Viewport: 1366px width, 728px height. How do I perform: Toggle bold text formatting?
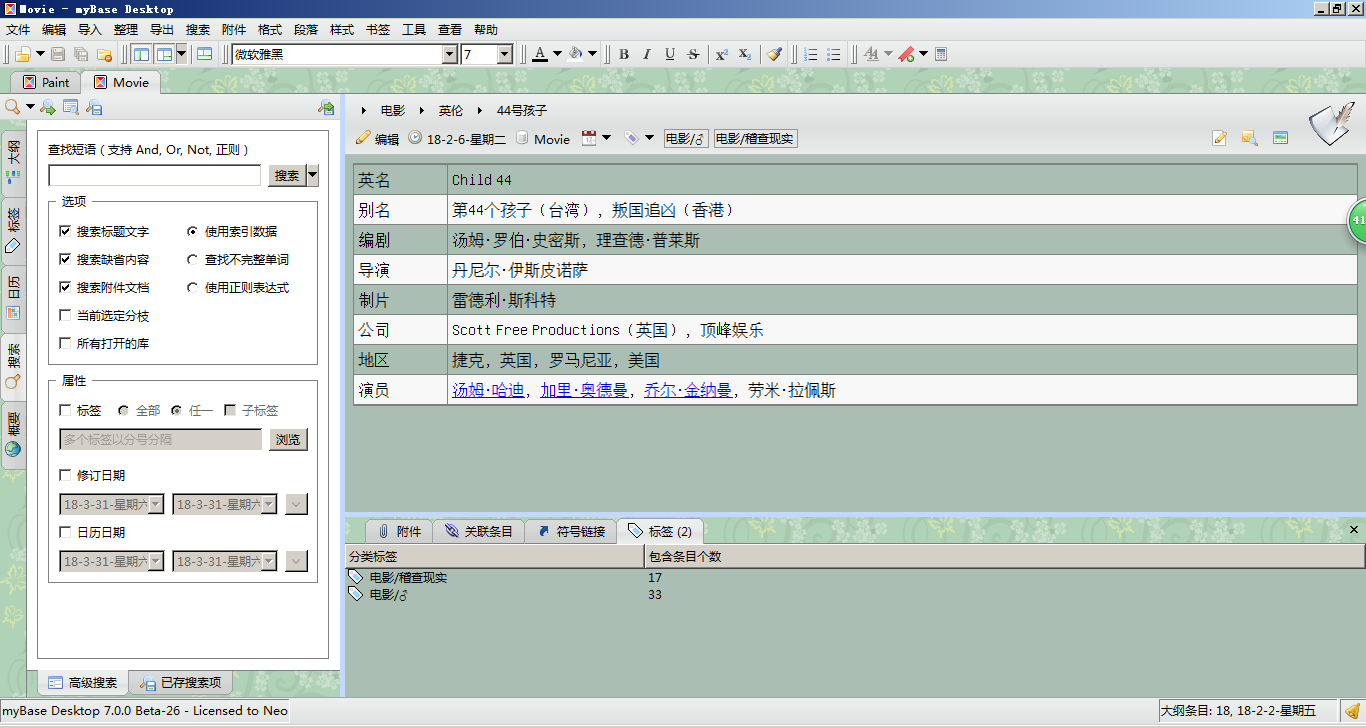pos(624,54)
